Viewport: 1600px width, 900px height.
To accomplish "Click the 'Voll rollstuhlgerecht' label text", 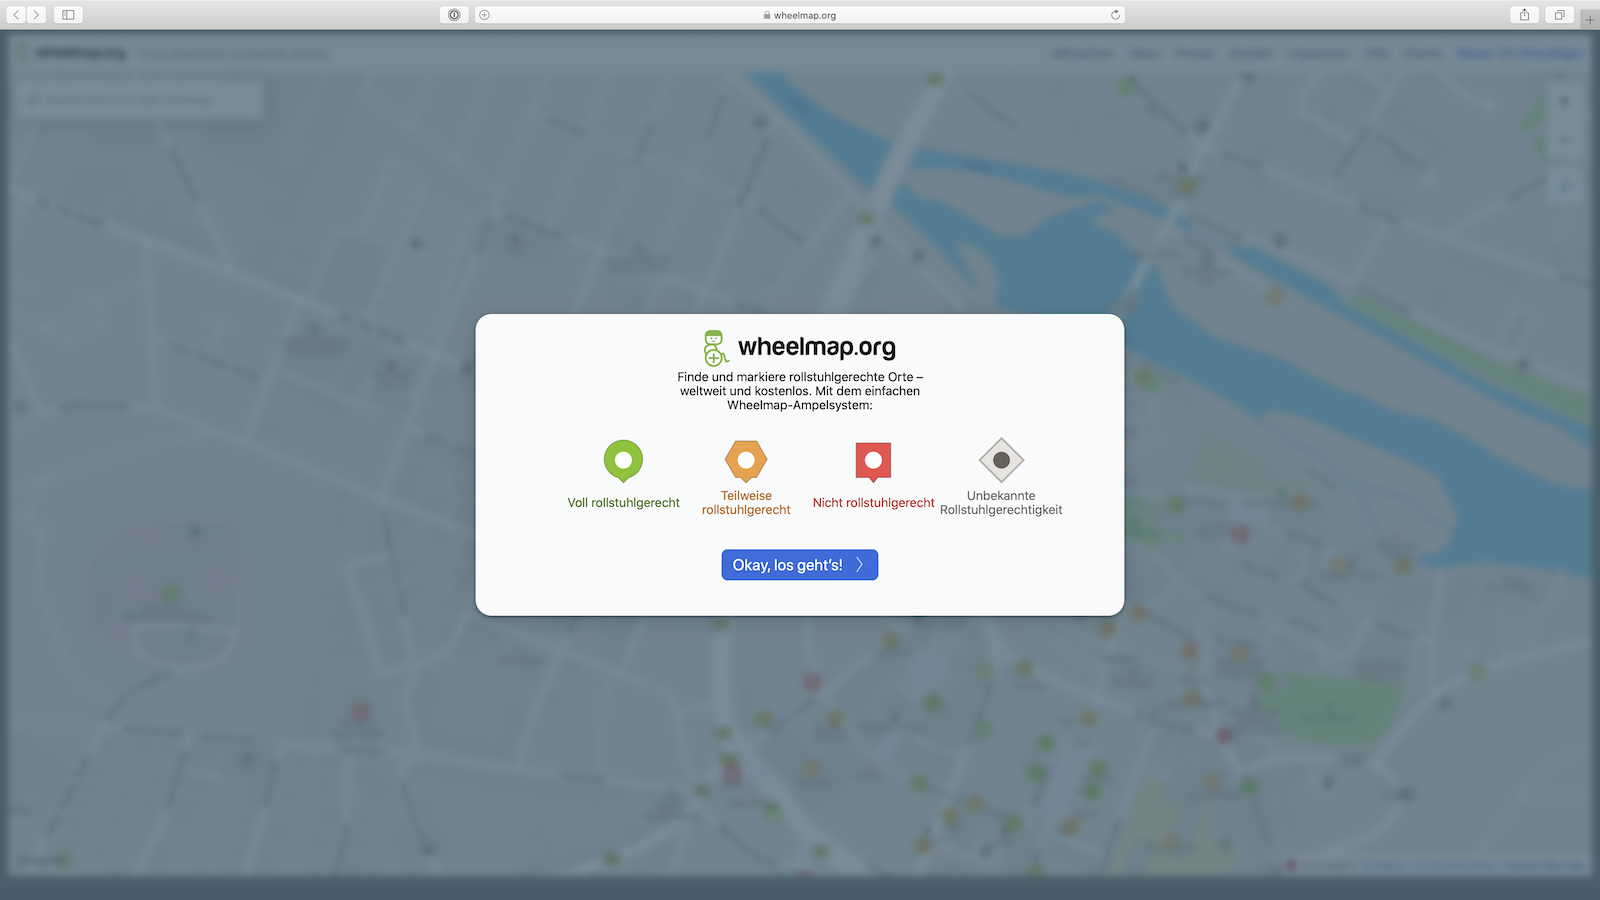I will [x=624, y=503].
